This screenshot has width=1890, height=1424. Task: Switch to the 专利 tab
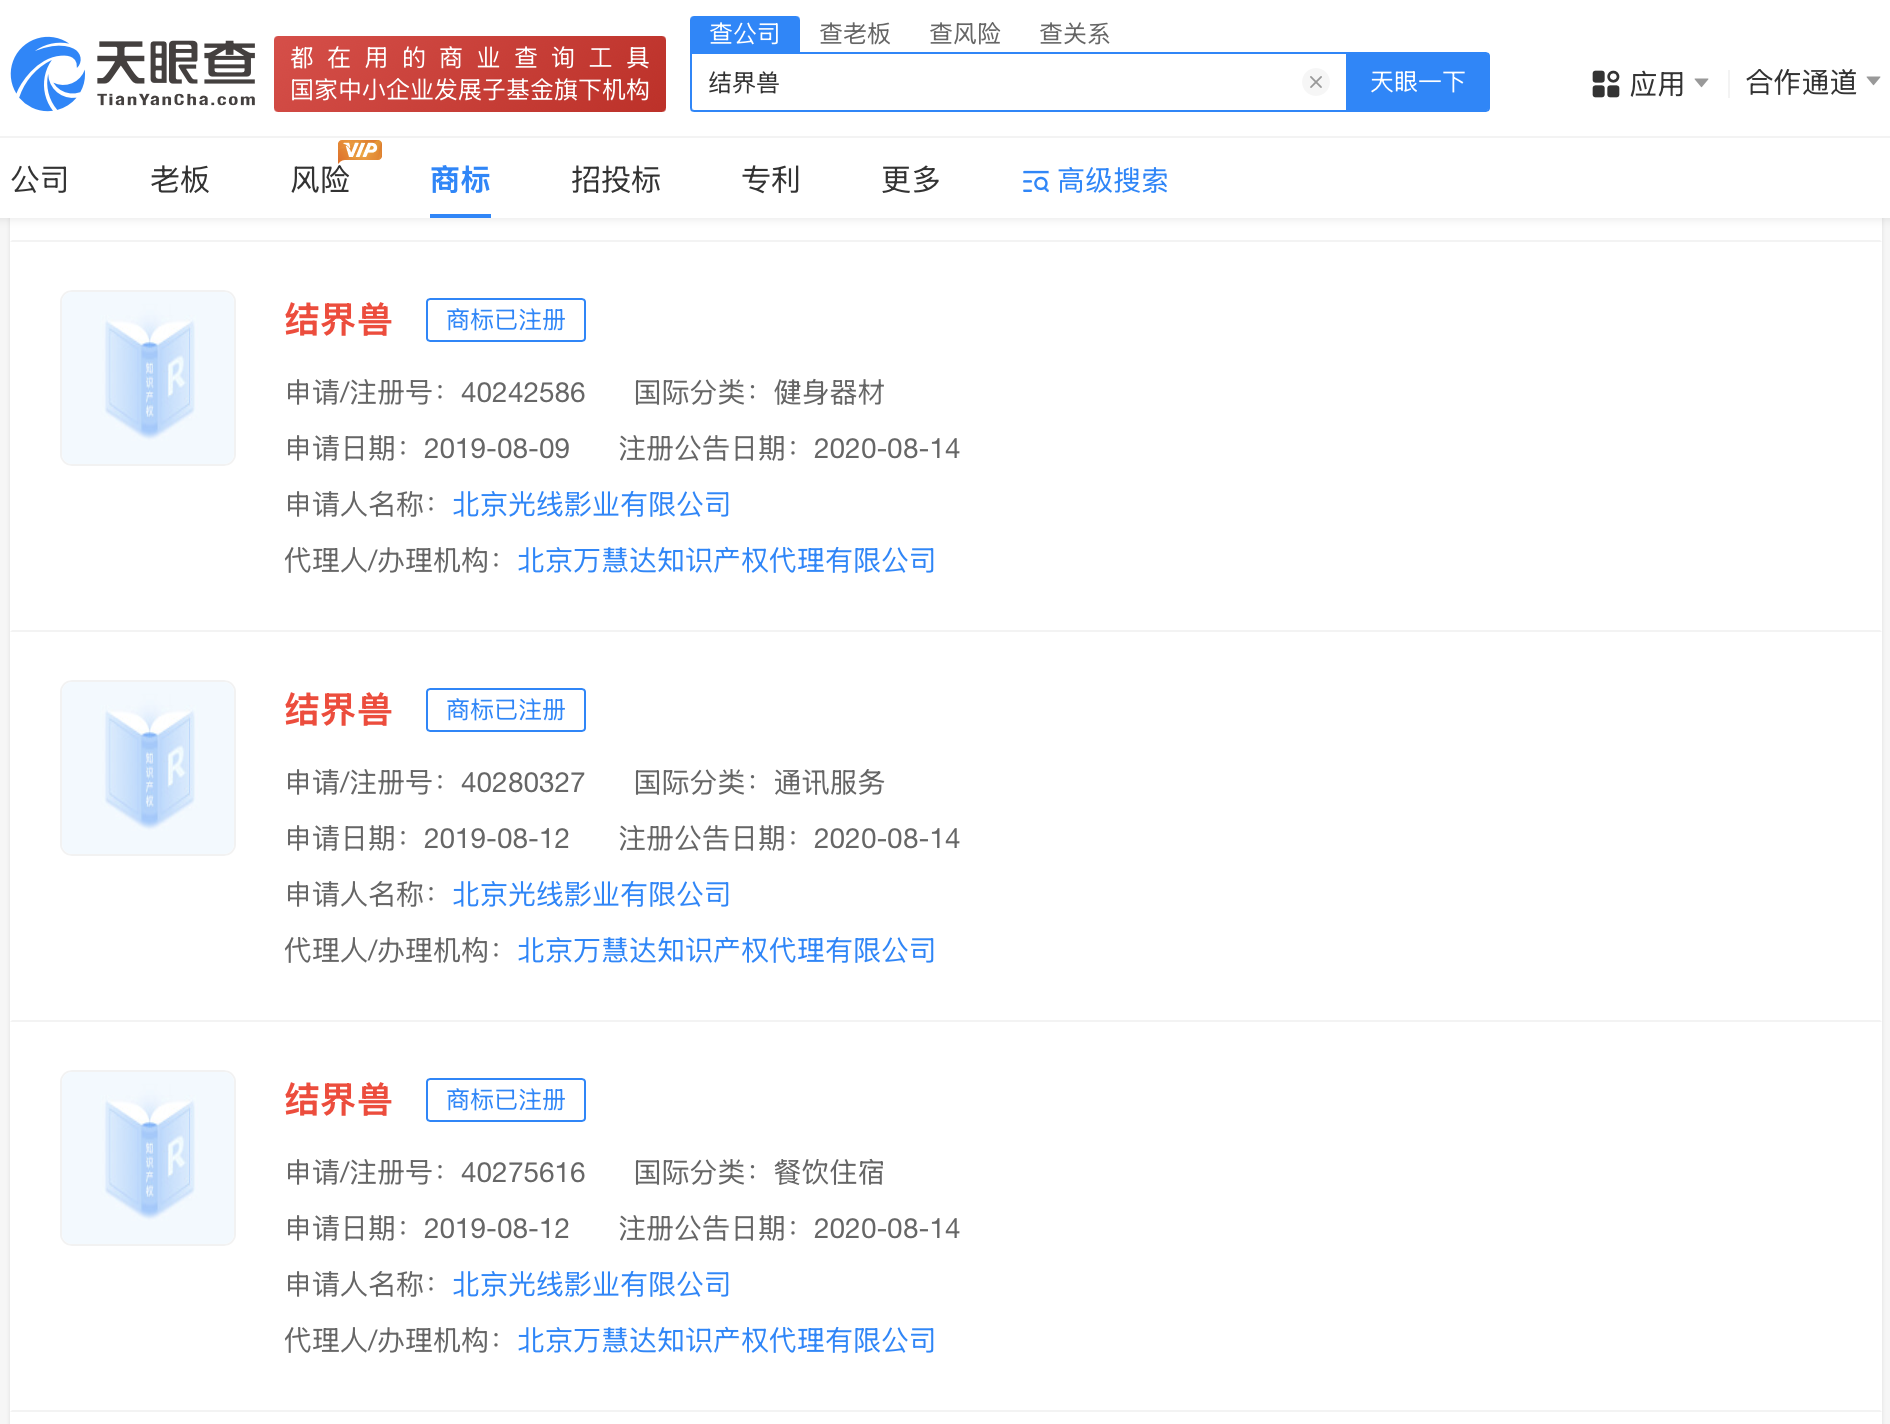click(771, 180)
